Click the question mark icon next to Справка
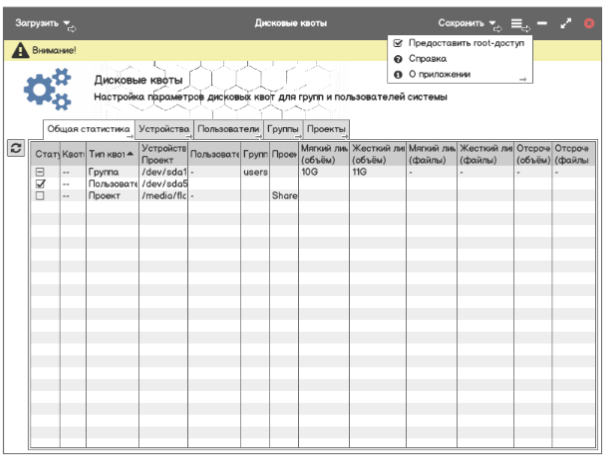 click(398, 59)
